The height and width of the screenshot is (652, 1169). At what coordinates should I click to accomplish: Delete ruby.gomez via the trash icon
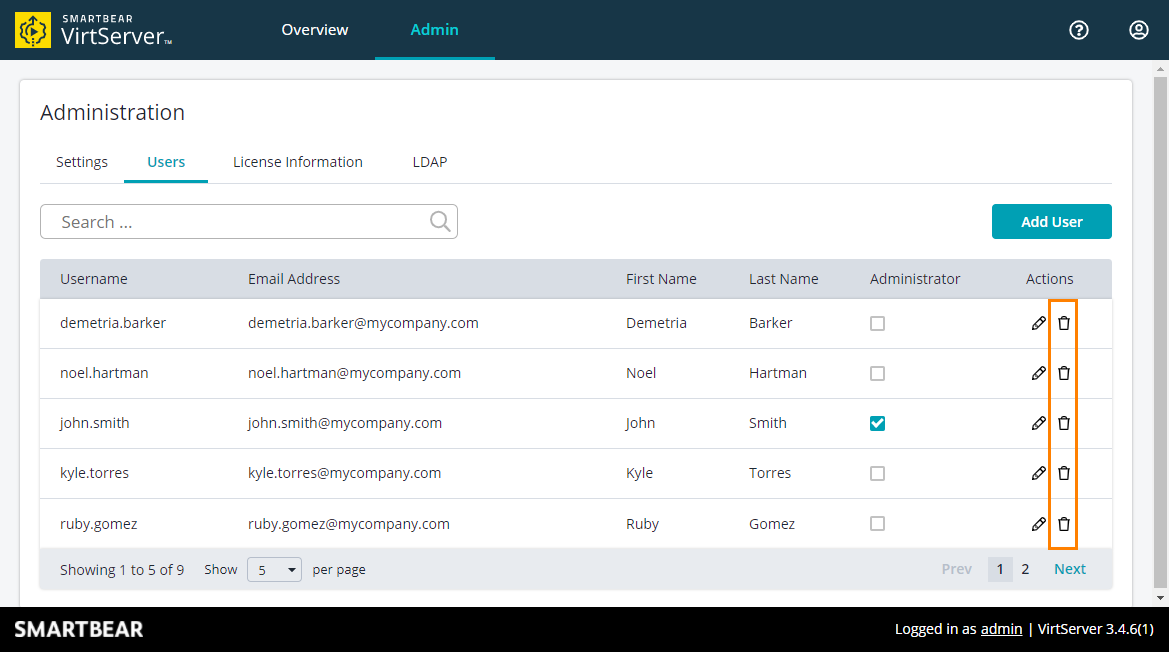point(1063,523)
